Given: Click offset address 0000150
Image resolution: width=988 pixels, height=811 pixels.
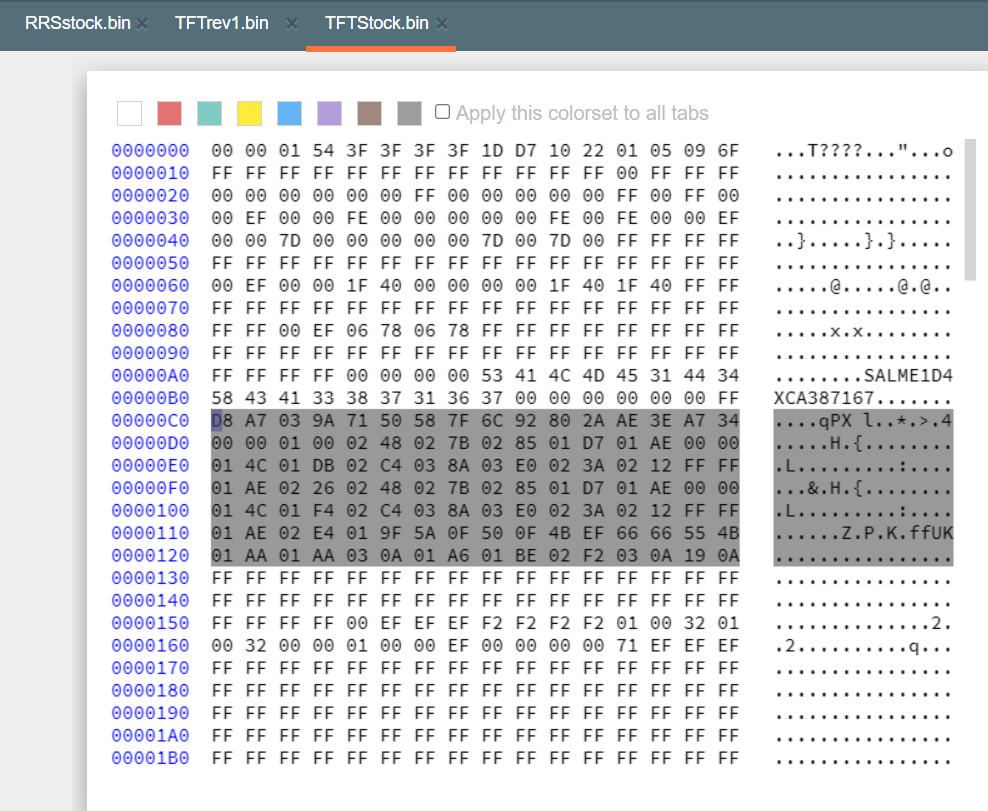Looking at the screenshot, I should point(150,623).
